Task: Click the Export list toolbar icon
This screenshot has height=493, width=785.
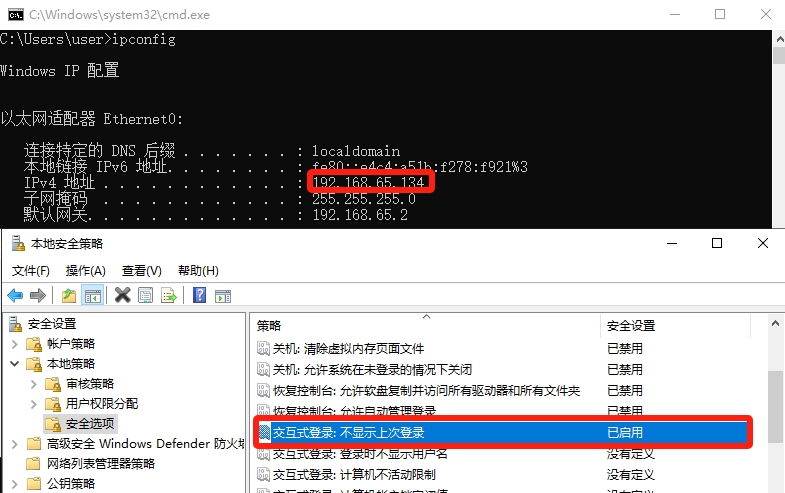Action: 169,295
